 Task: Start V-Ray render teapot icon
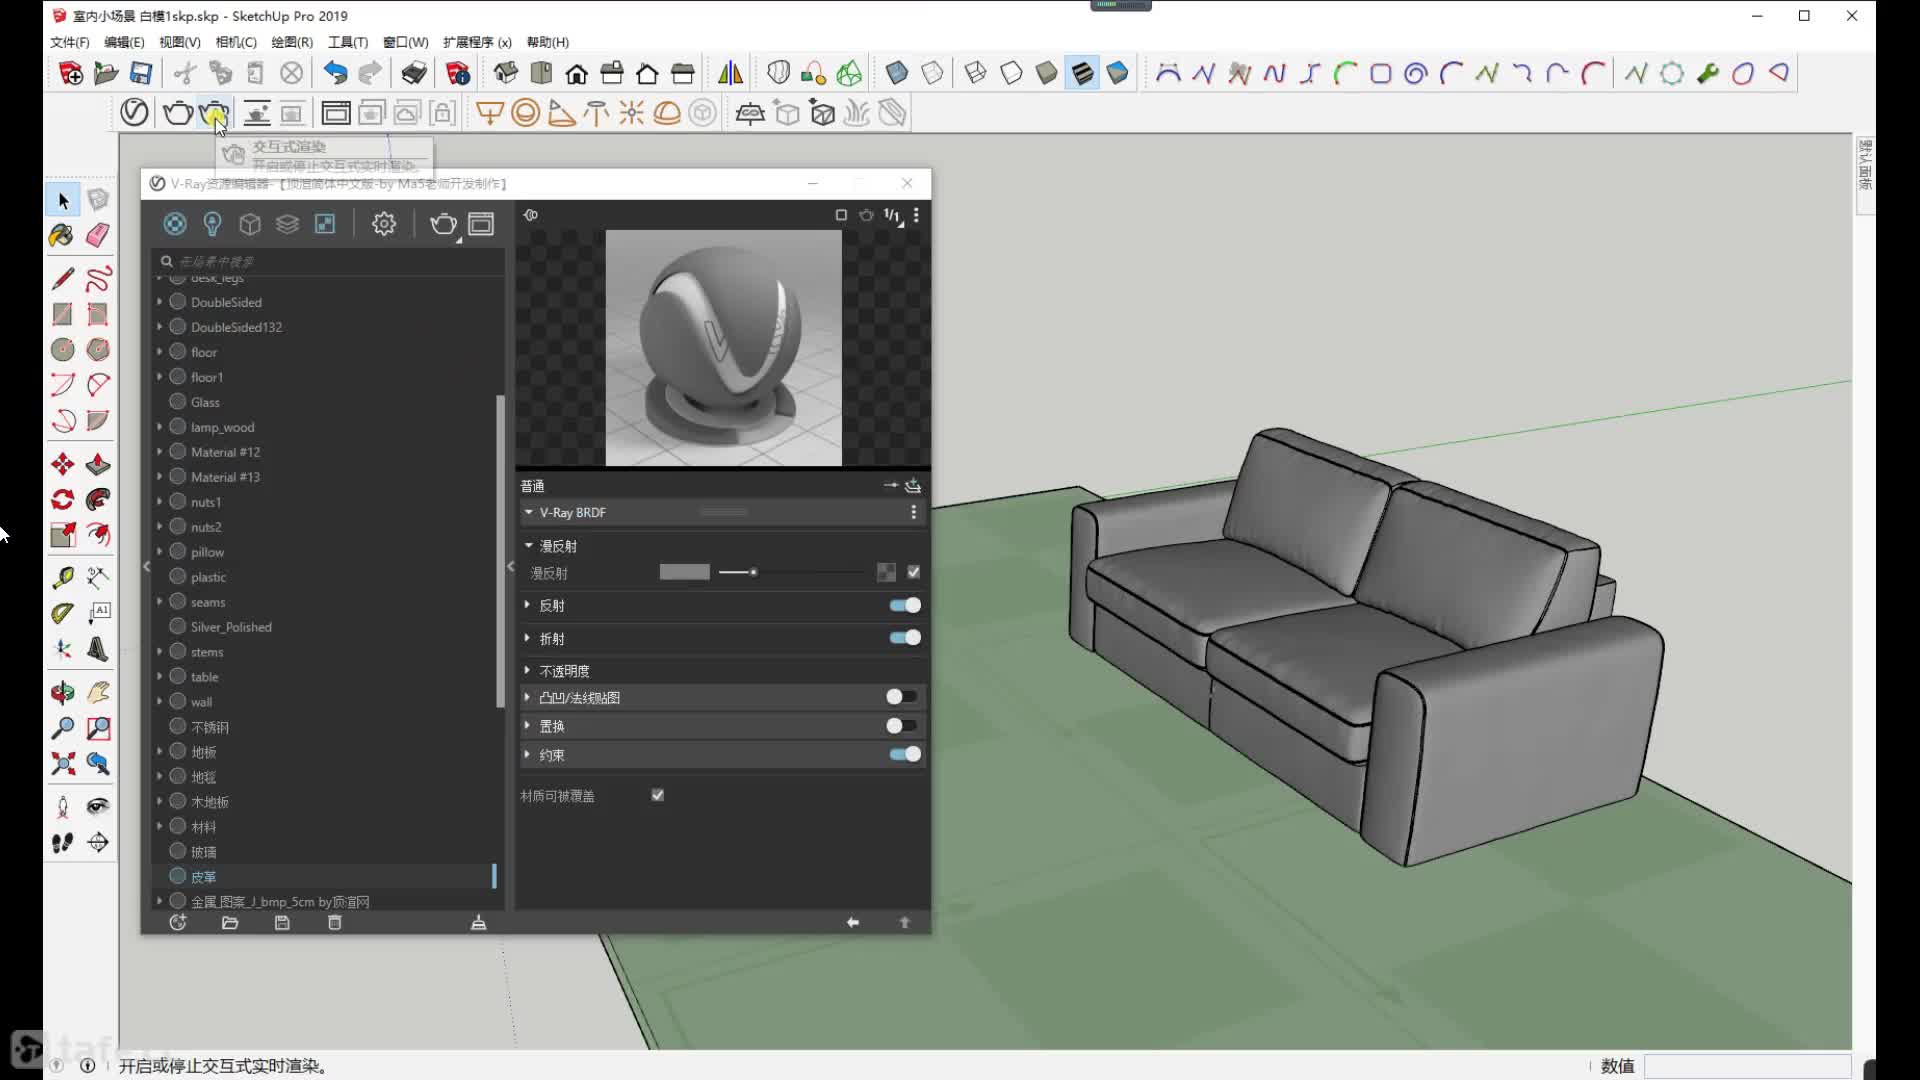tap(178, 112)
